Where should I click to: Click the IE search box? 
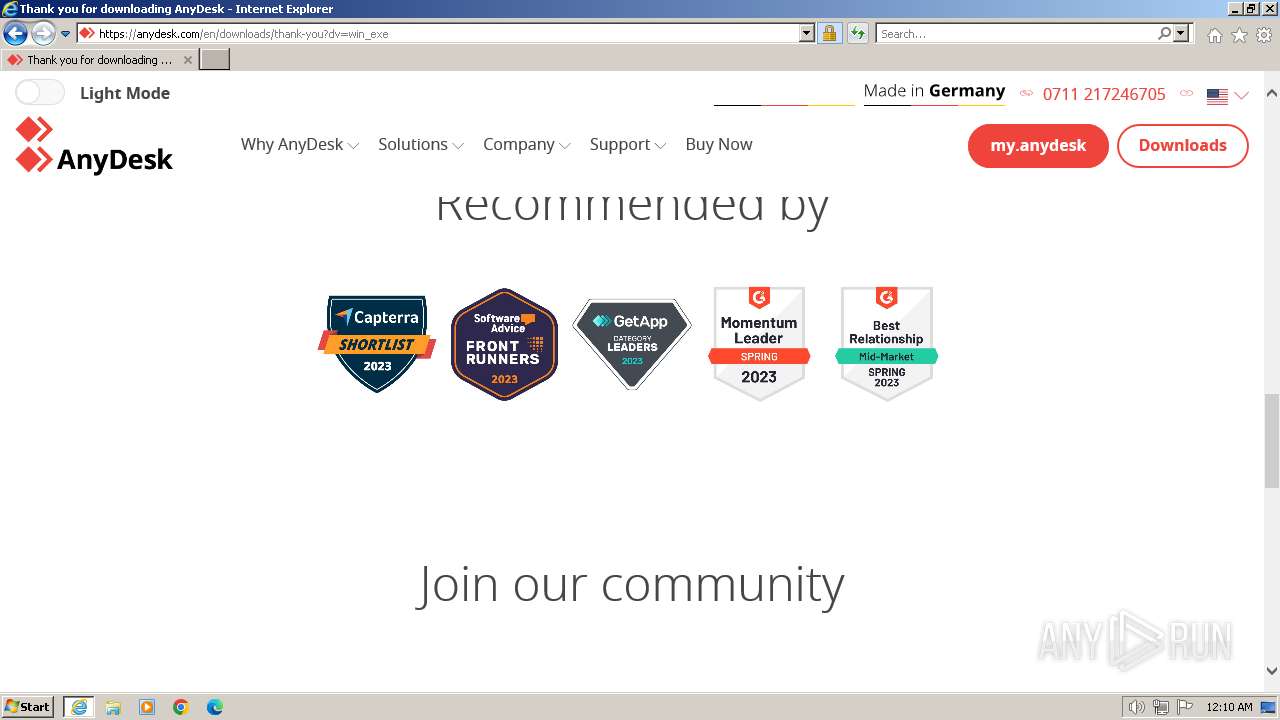(1017, 33)
